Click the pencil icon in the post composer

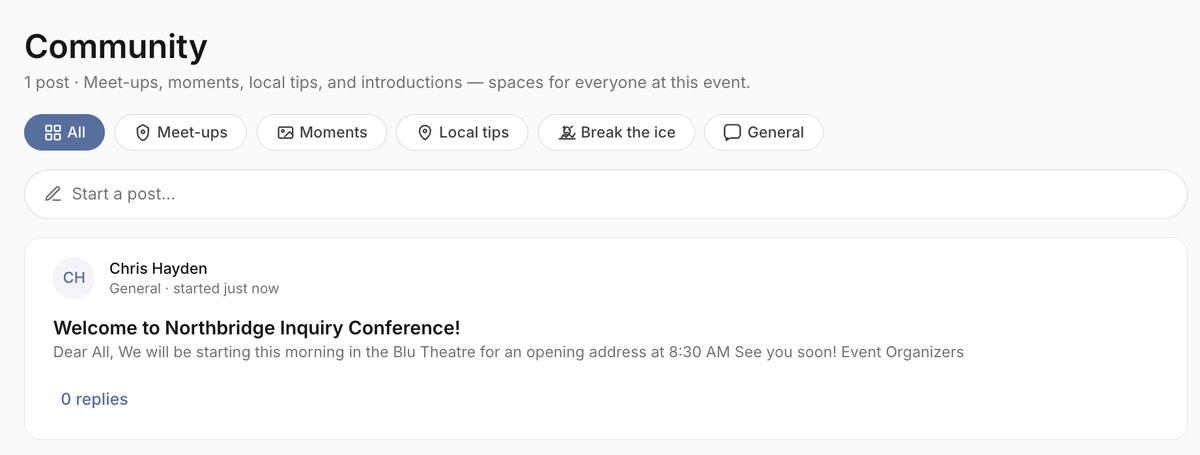point(54,194)
